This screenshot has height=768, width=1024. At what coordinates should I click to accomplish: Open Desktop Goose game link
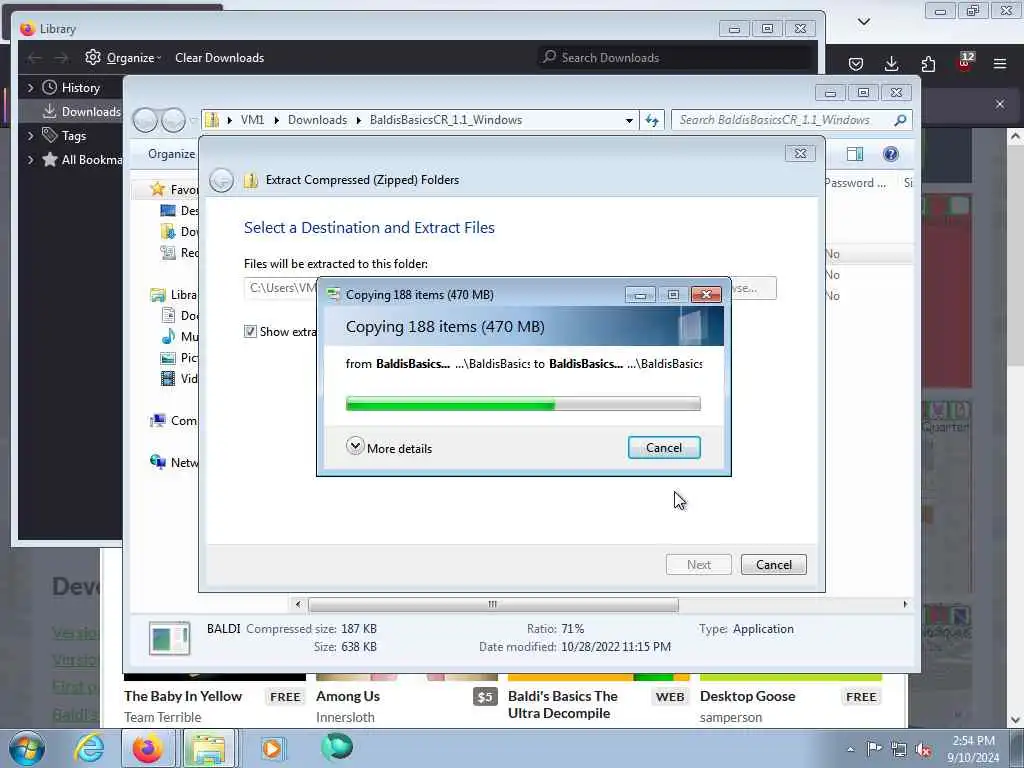(x=748, y=697)
